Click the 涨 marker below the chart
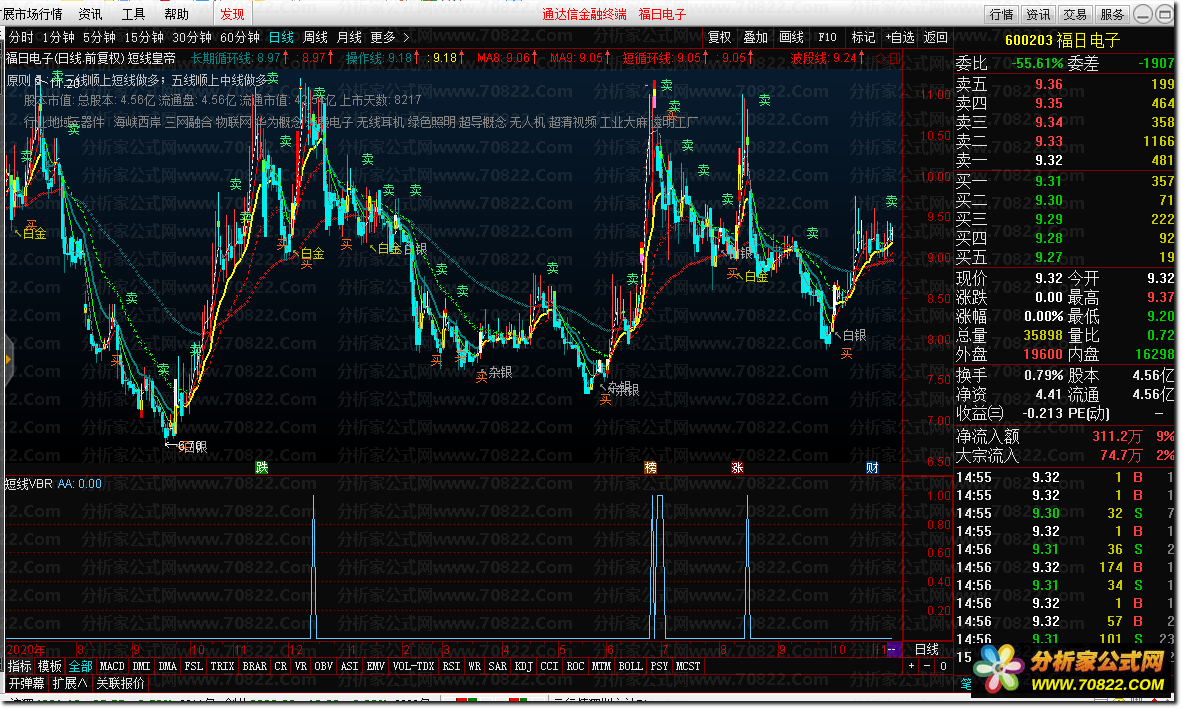 pyautogui.click(x=737, y=468)
